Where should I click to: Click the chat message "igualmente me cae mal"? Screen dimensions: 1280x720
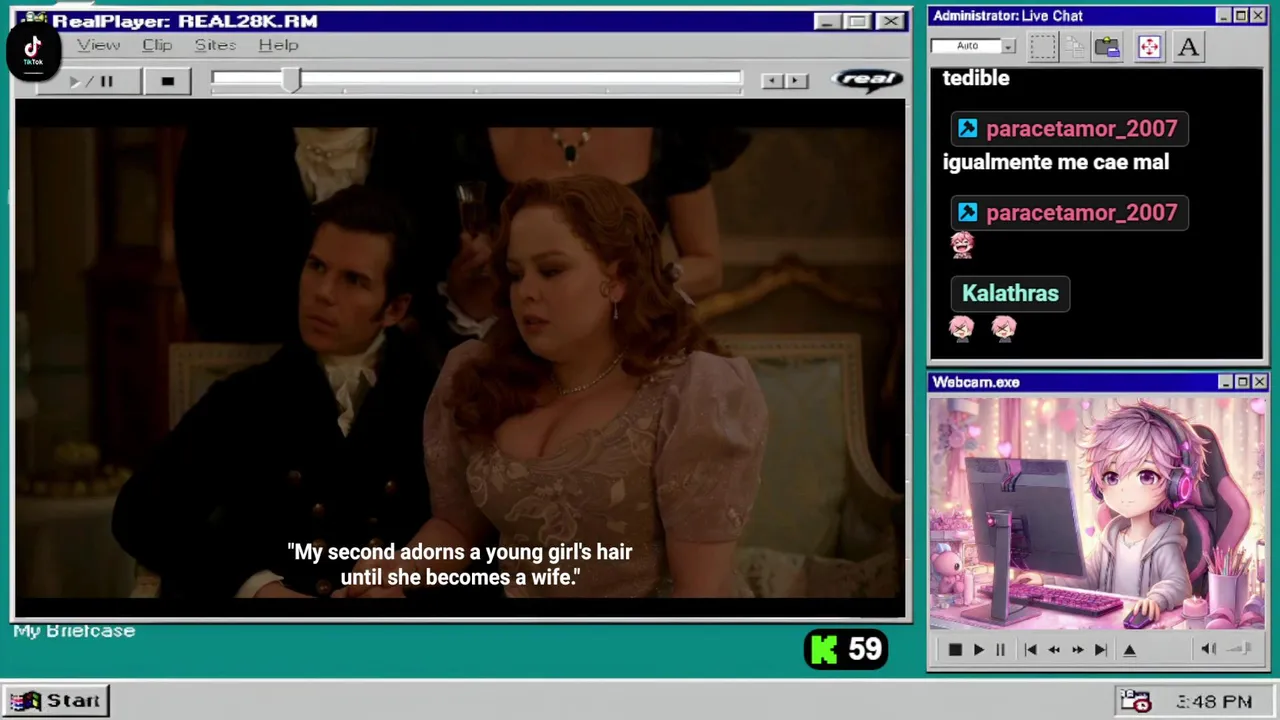coord(1056,162)
